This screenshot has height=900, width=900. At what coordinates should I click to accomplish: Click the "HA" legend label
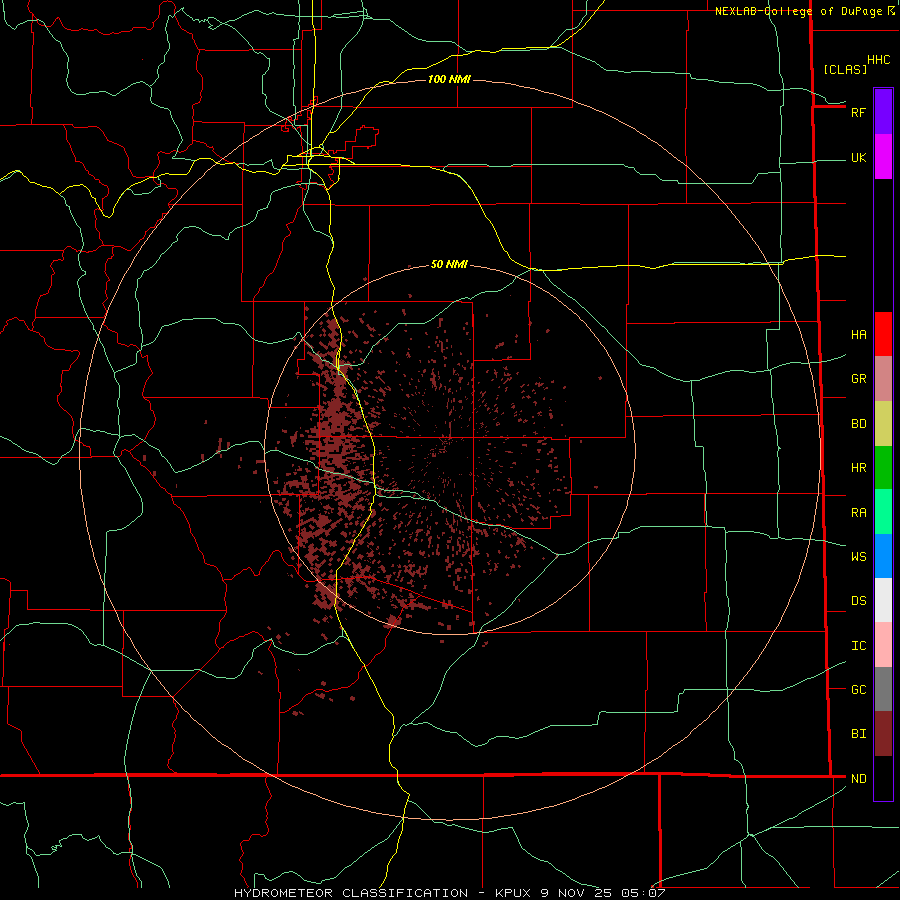tap(858, 334)
